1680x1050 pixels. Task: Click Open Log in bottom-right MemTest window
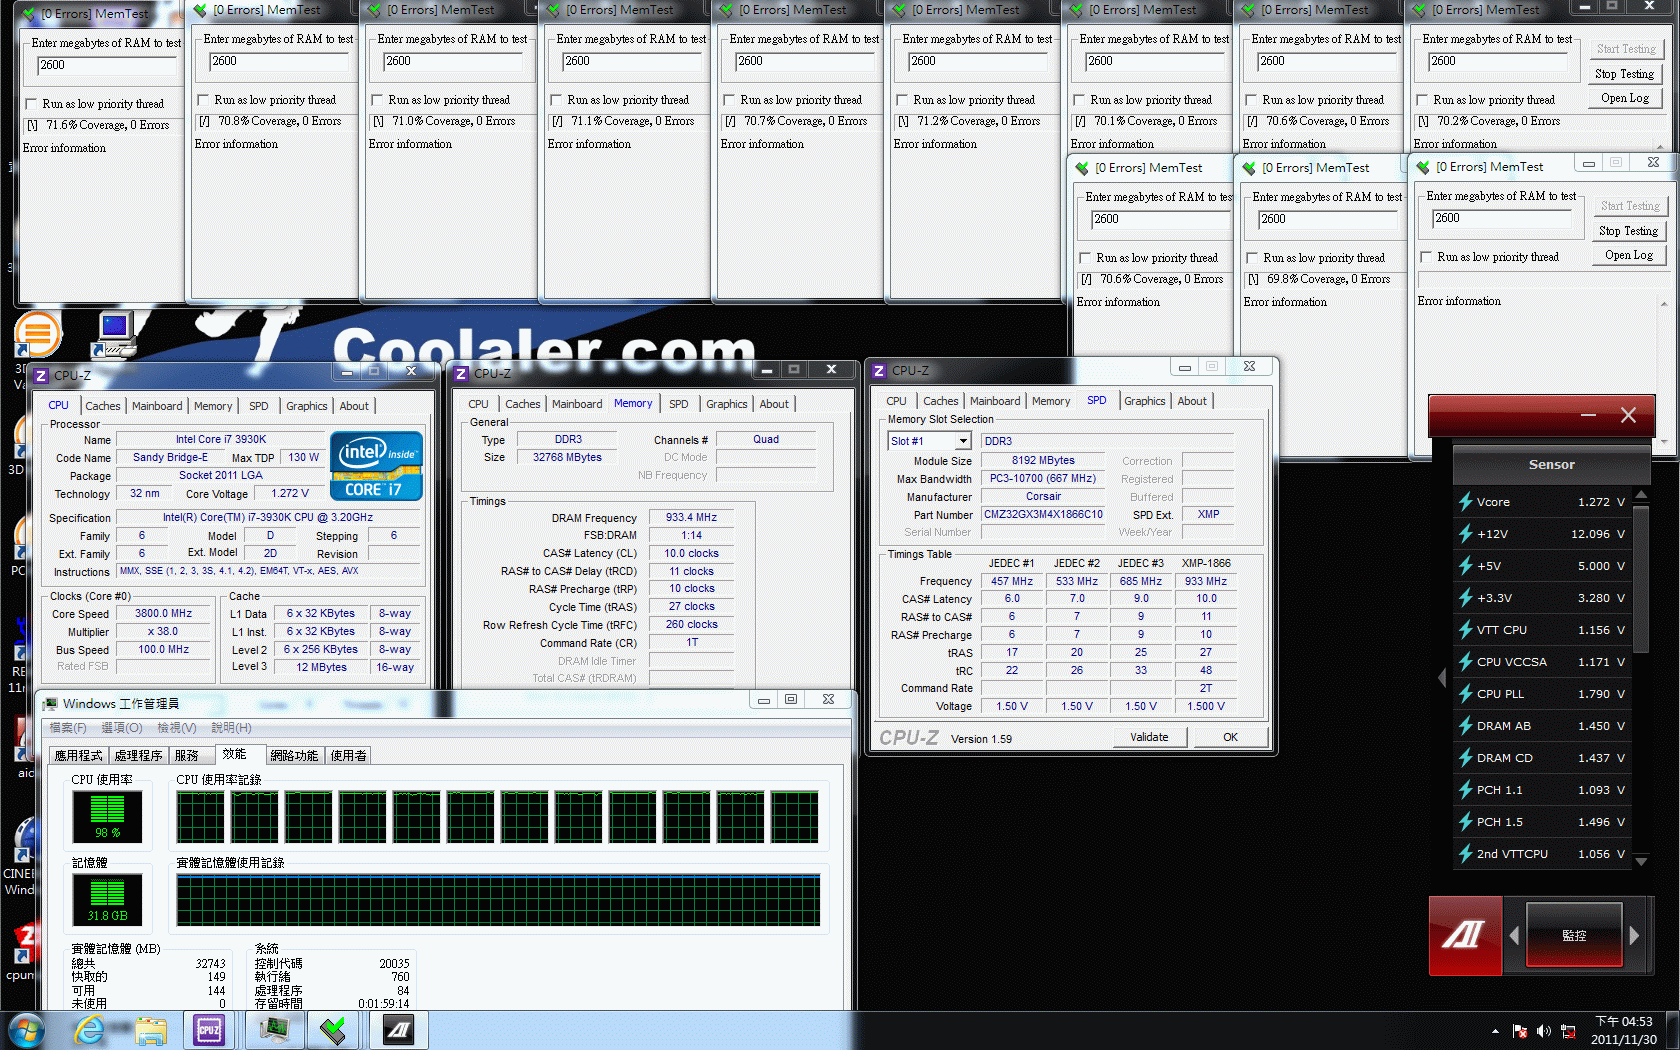point(1628,255)
